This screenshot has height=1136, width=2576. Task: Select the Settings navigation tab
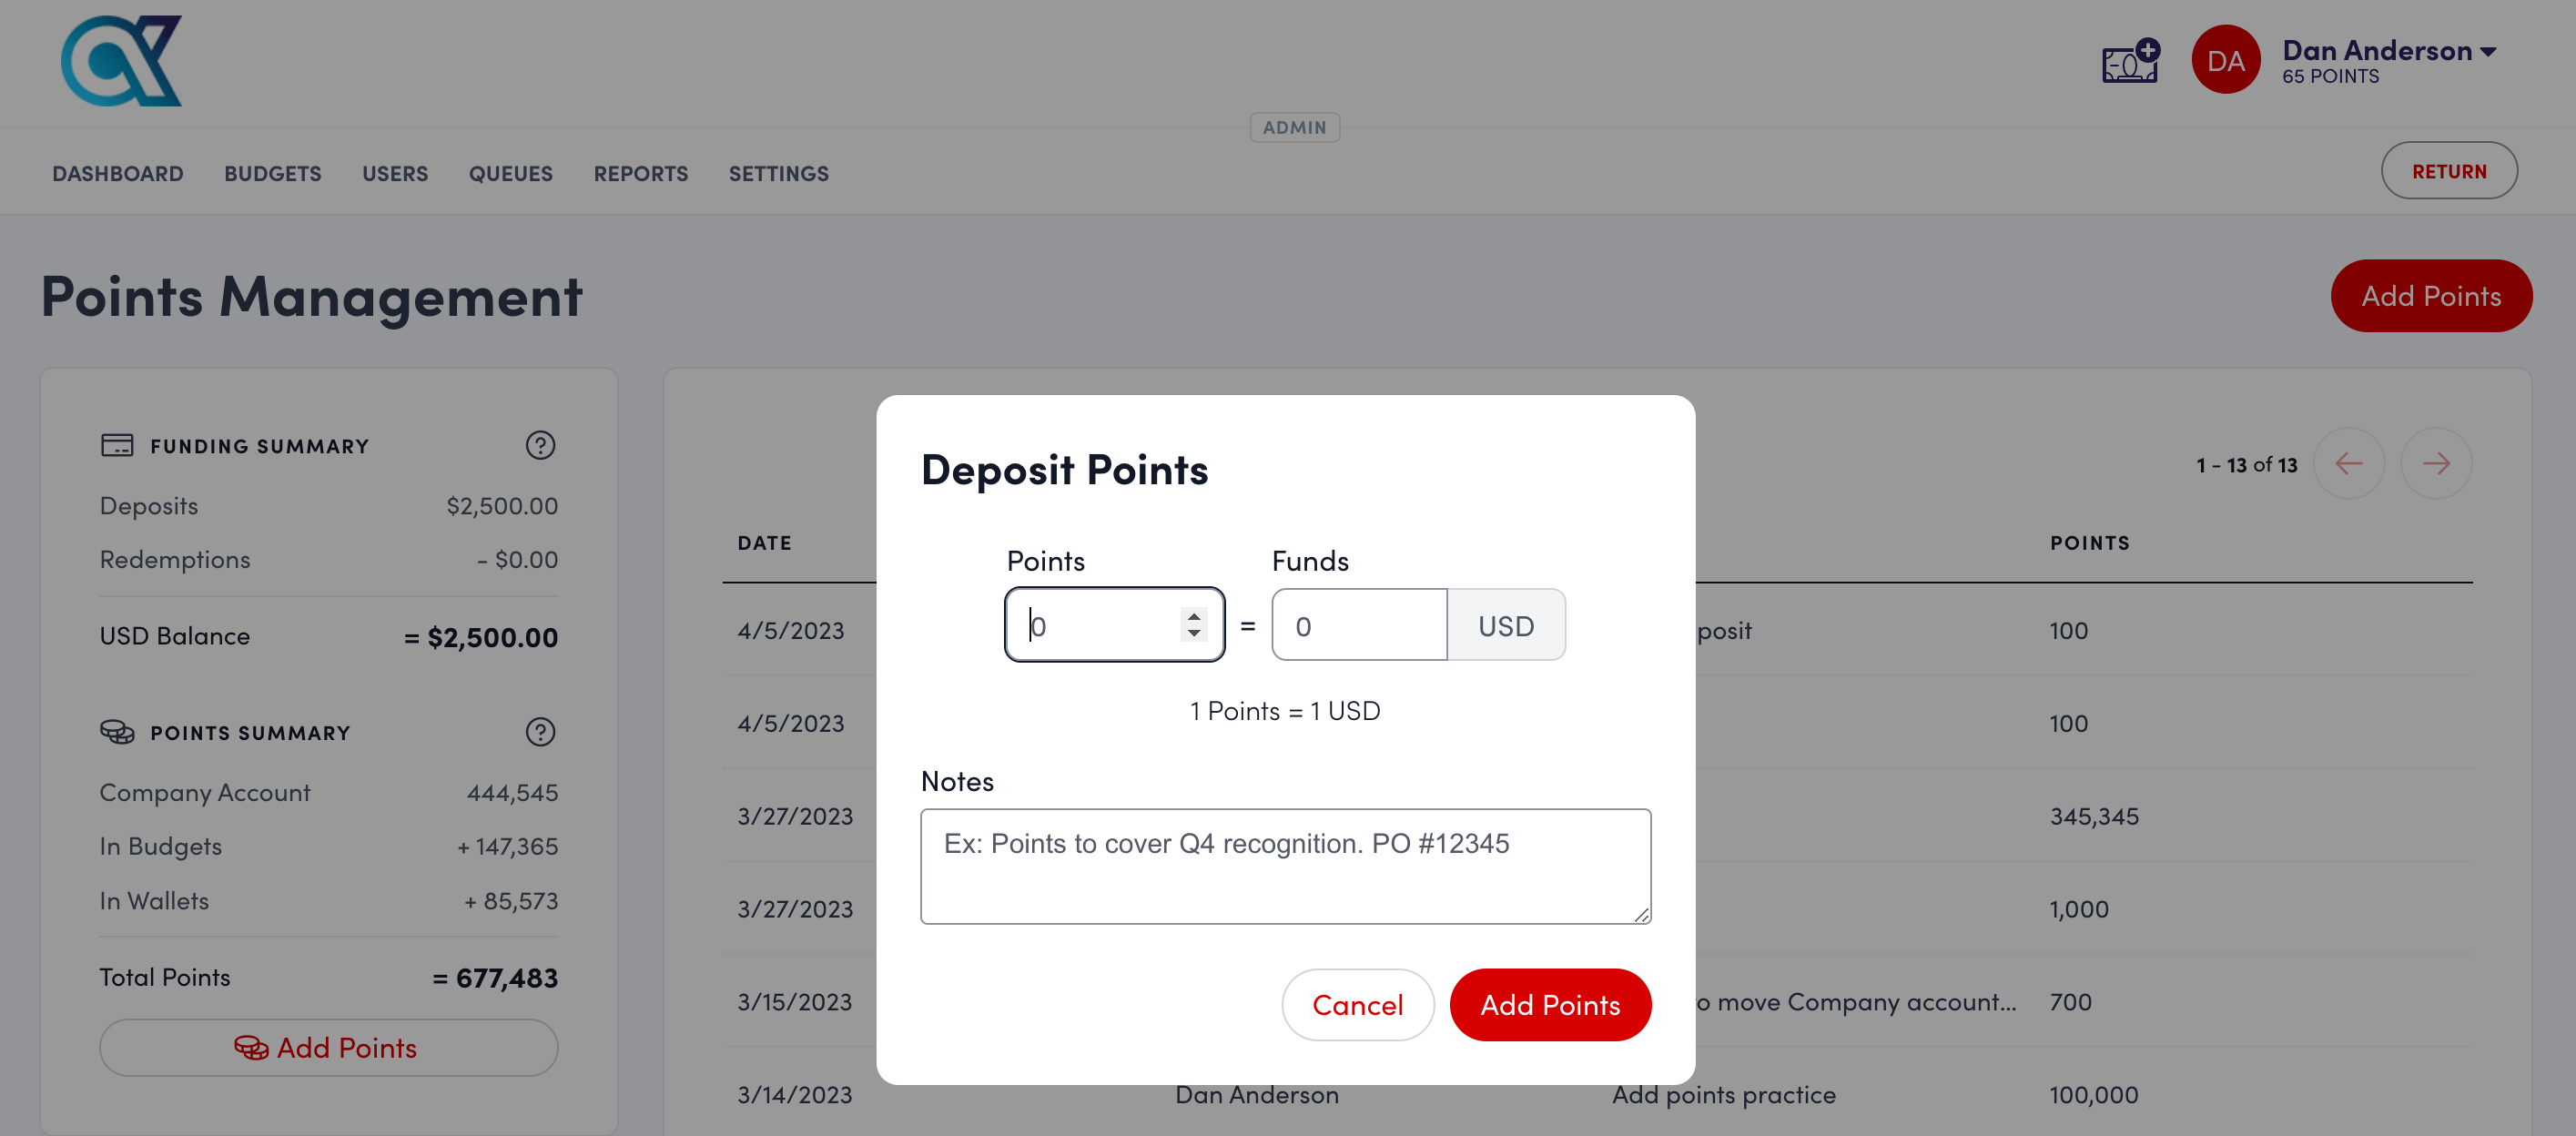[x=779, y=172]
